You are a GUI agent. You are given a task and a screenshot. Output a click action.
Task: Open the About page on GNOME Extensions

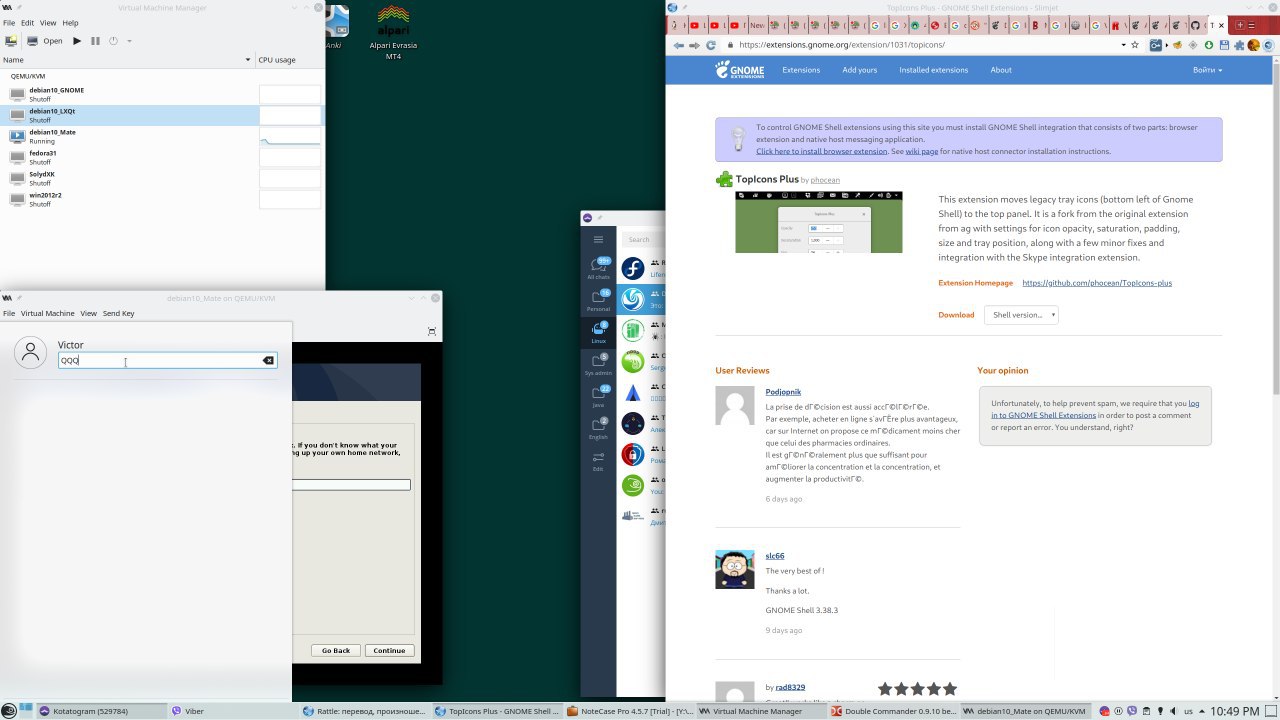(1001, 70)
